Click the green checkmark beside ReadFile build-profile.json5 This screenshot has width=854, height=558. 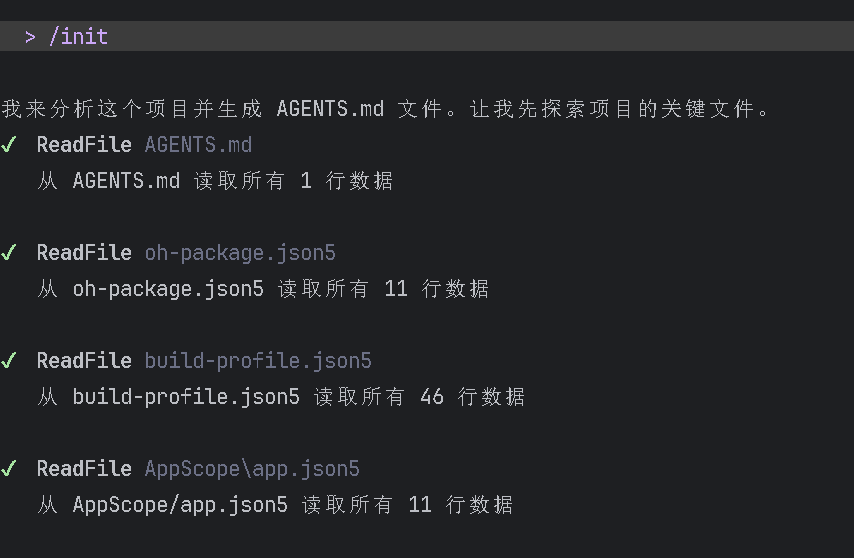pyautogui.click(x=9, y=361)
